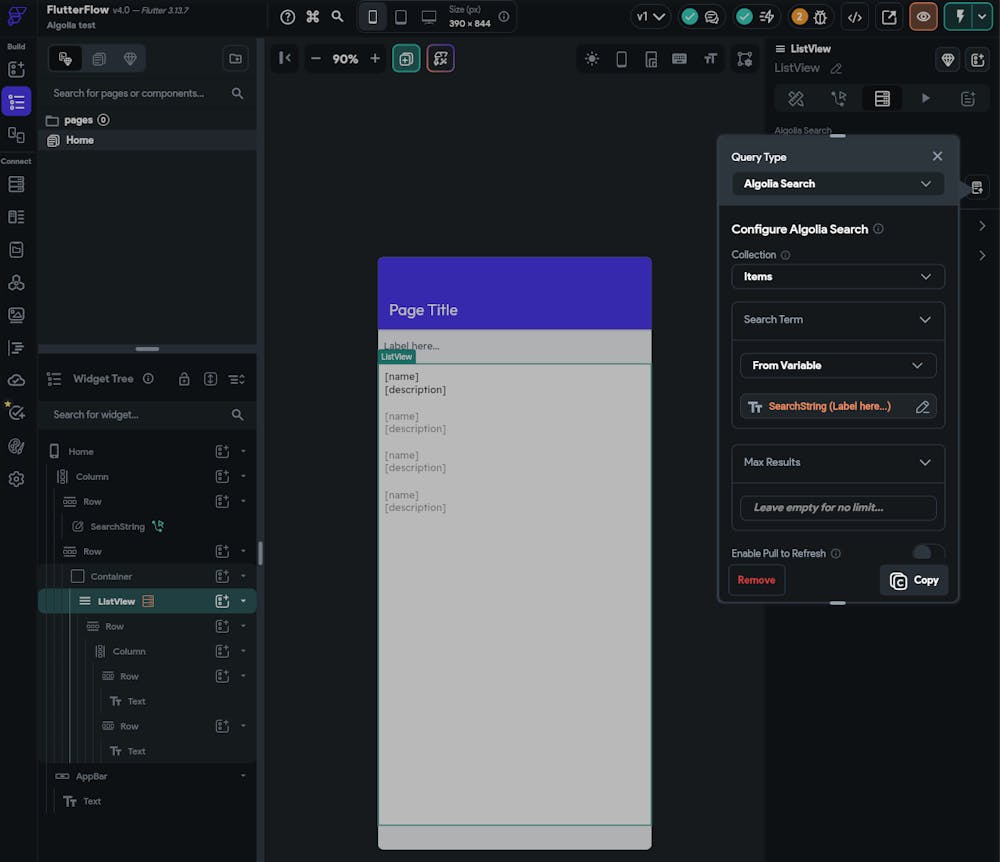The width and height of the screenshot is (1000, 862).
Task: Click inside the Leave empty for no limit field
Action: tap(838, 508)
